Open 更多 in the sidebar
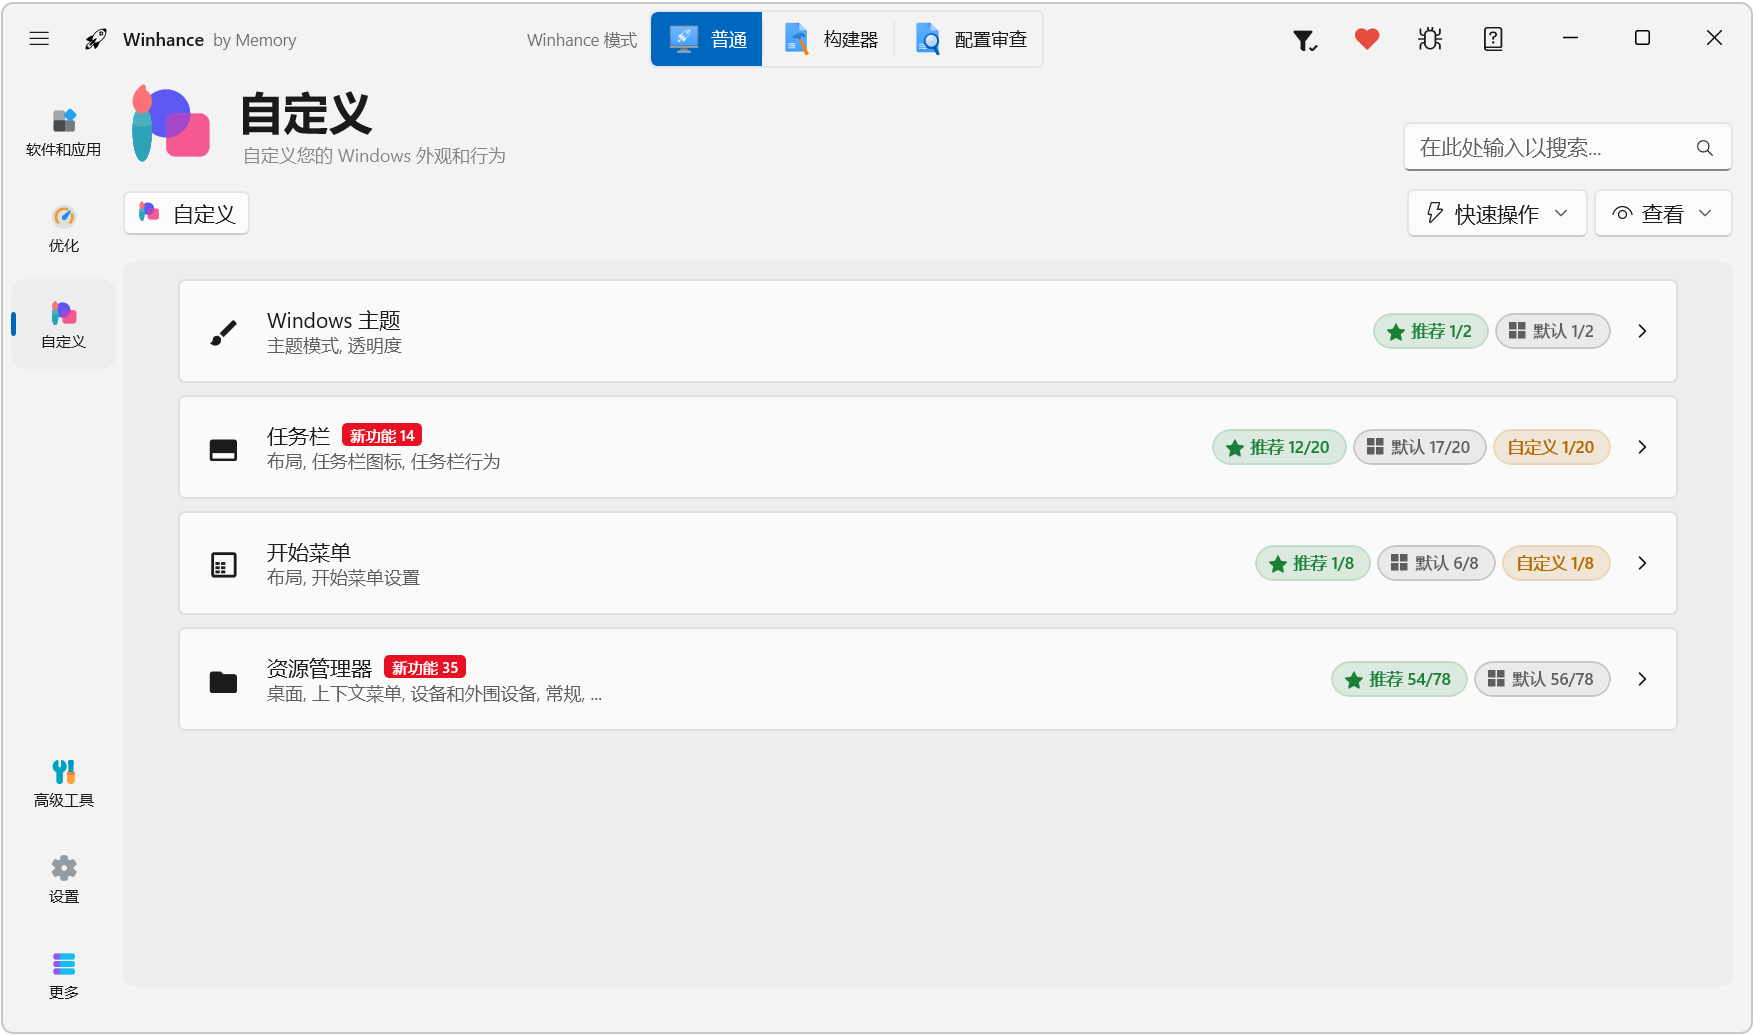 (x=64, y=976)
